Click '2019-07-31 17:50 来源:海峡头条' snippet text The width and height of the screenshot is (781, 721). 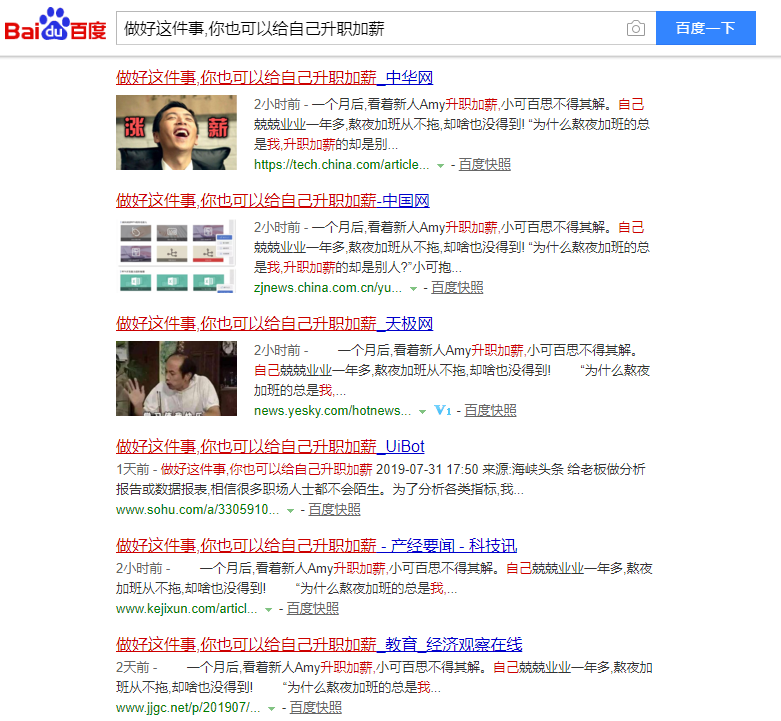(470, 469)
